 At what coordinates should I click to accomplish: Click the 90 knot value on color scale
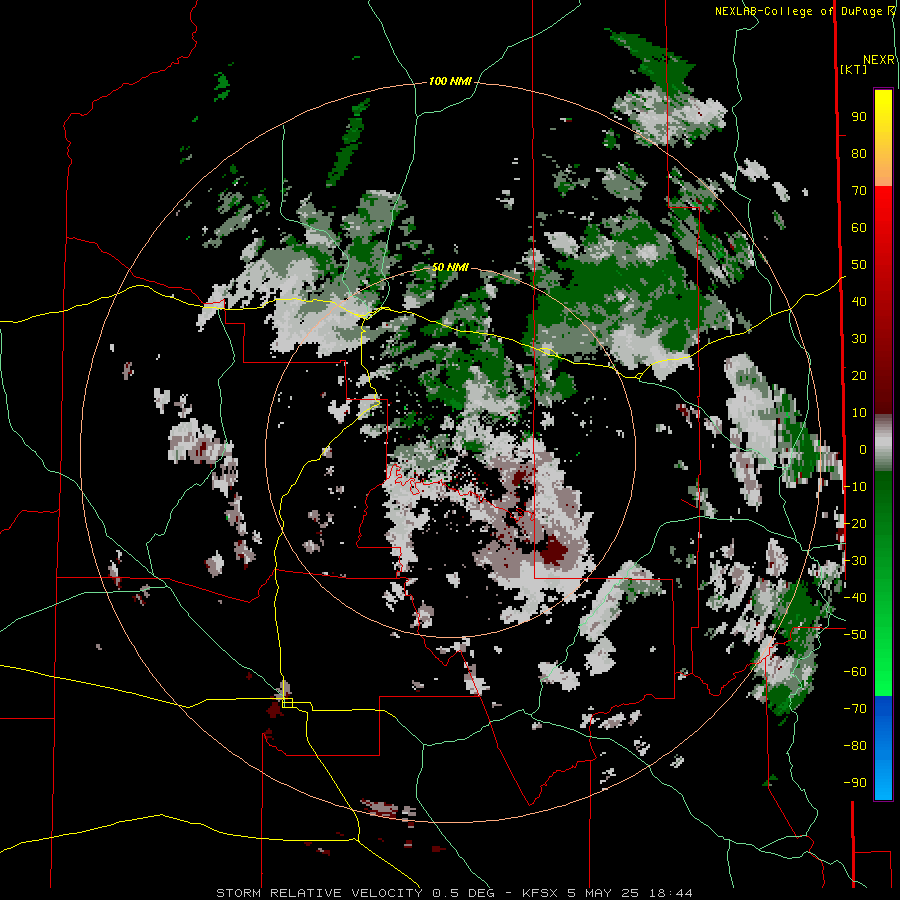pos(859,117)
